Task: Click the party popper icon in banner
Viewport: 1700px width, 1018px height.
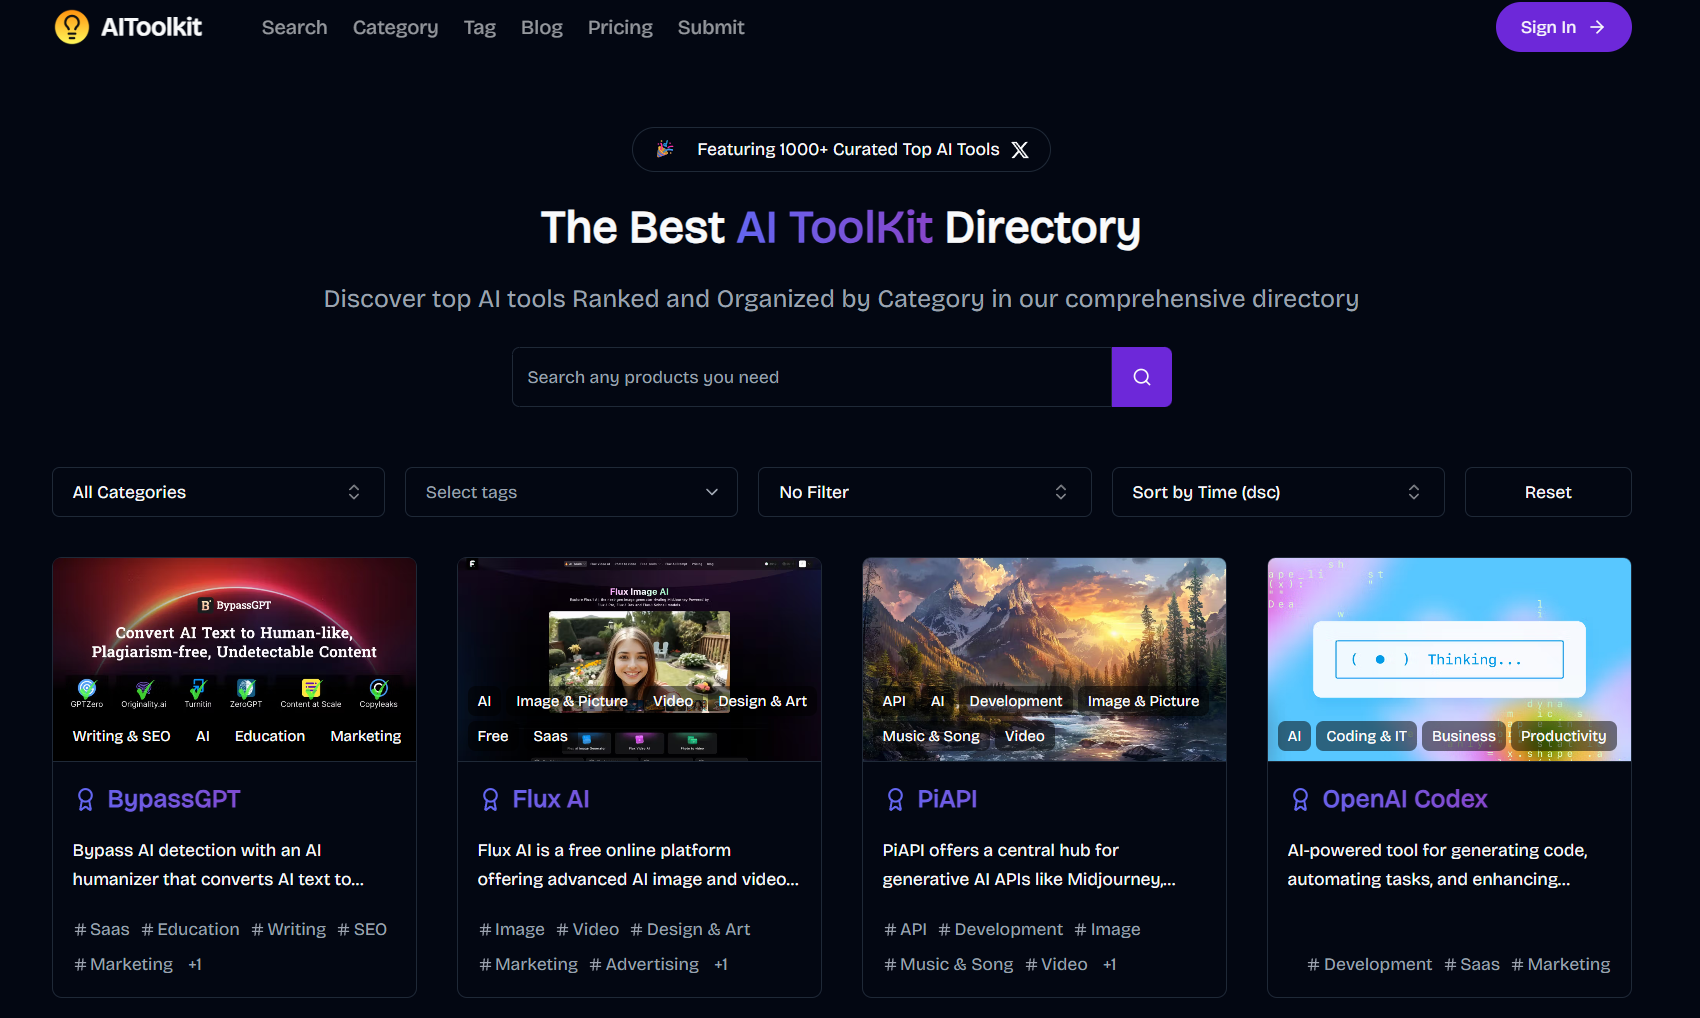Action: [664, 149]
